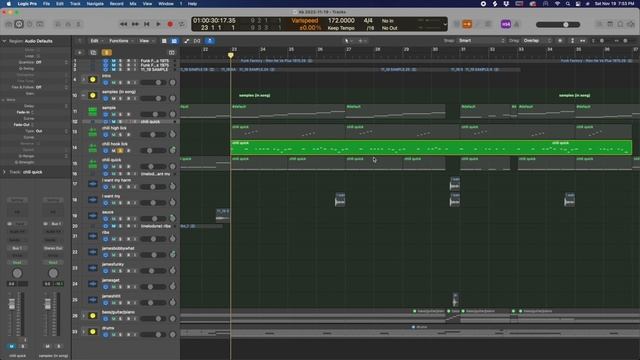Open the File menu
Viewport: 640px width, 360px height.
tap(47, 4)
